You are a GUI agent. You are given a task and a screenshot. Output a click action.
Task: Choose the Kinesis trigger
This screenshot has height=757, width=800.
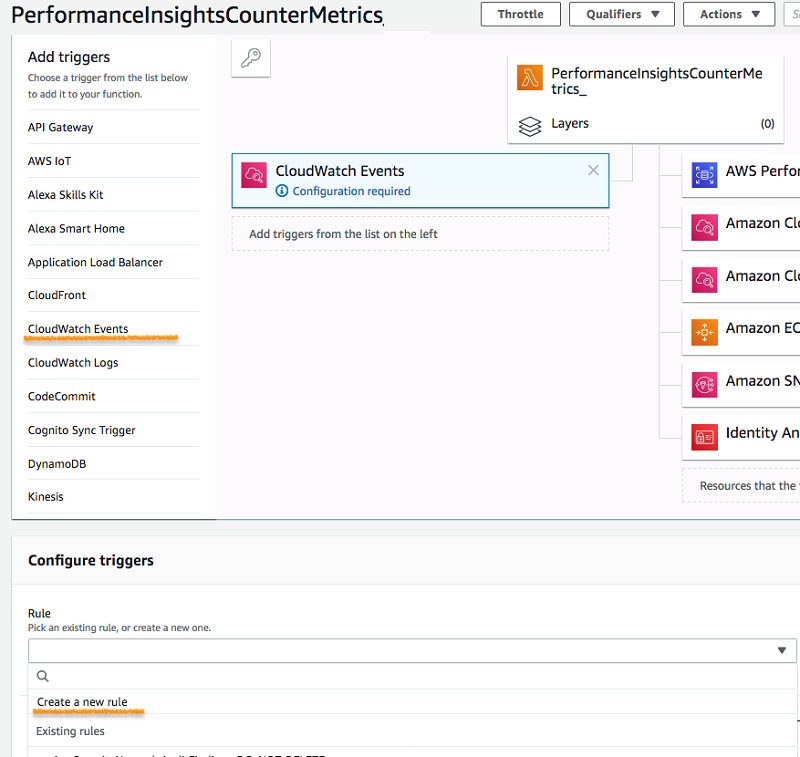click(46, 497)
